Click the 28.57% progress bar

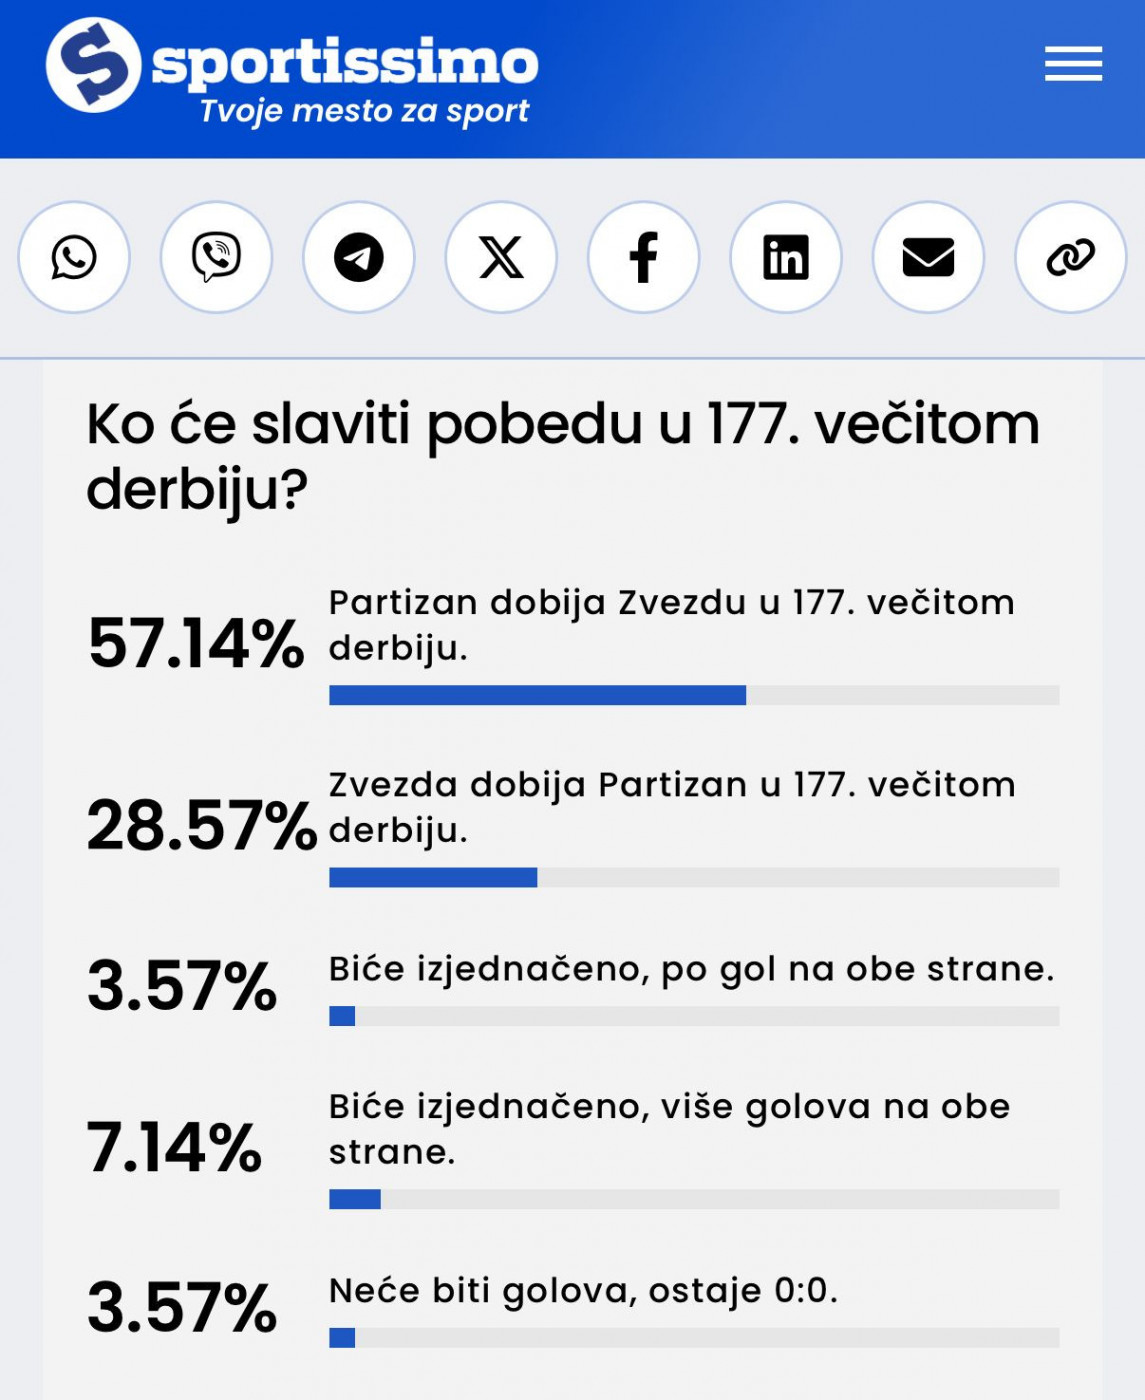click(x=694, y=877)
